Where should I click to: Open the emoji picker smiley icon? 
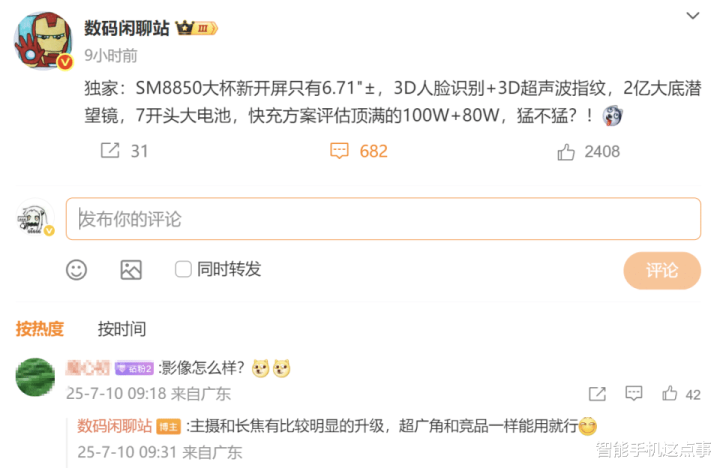click(x=76, y=270)
